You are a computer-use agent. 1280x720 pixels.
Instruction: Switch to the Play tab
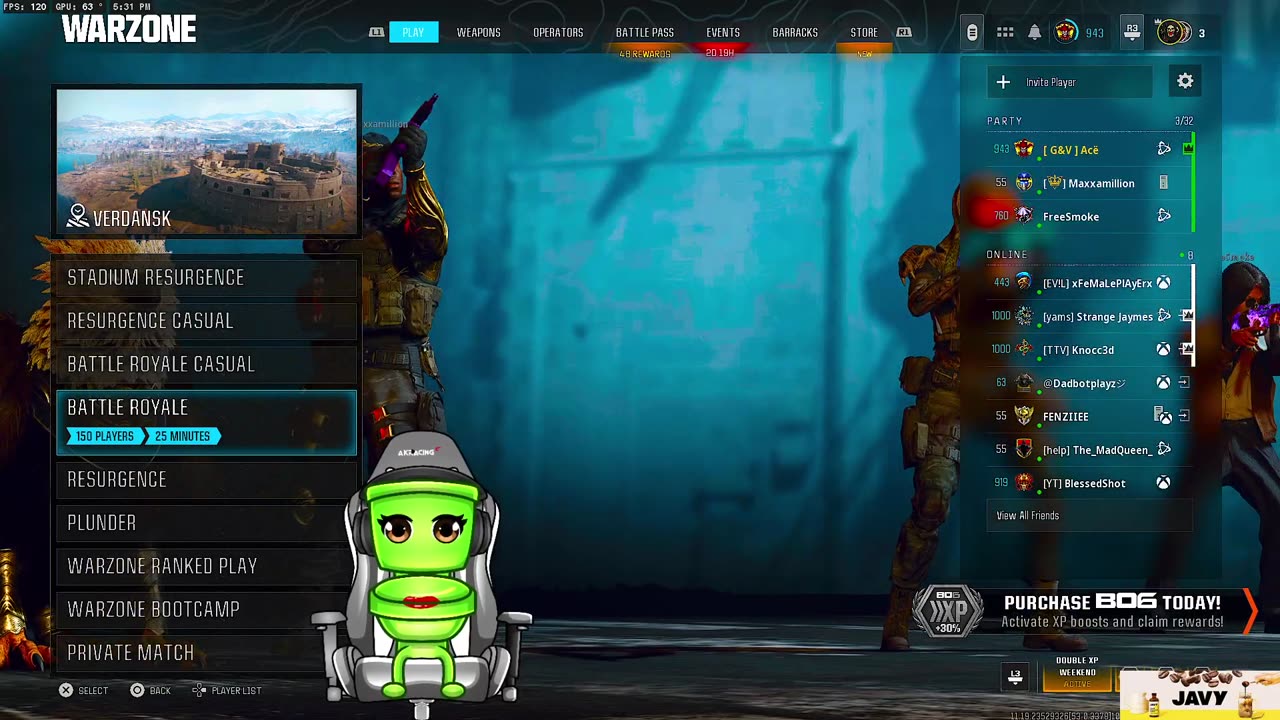tap(413, 32)
